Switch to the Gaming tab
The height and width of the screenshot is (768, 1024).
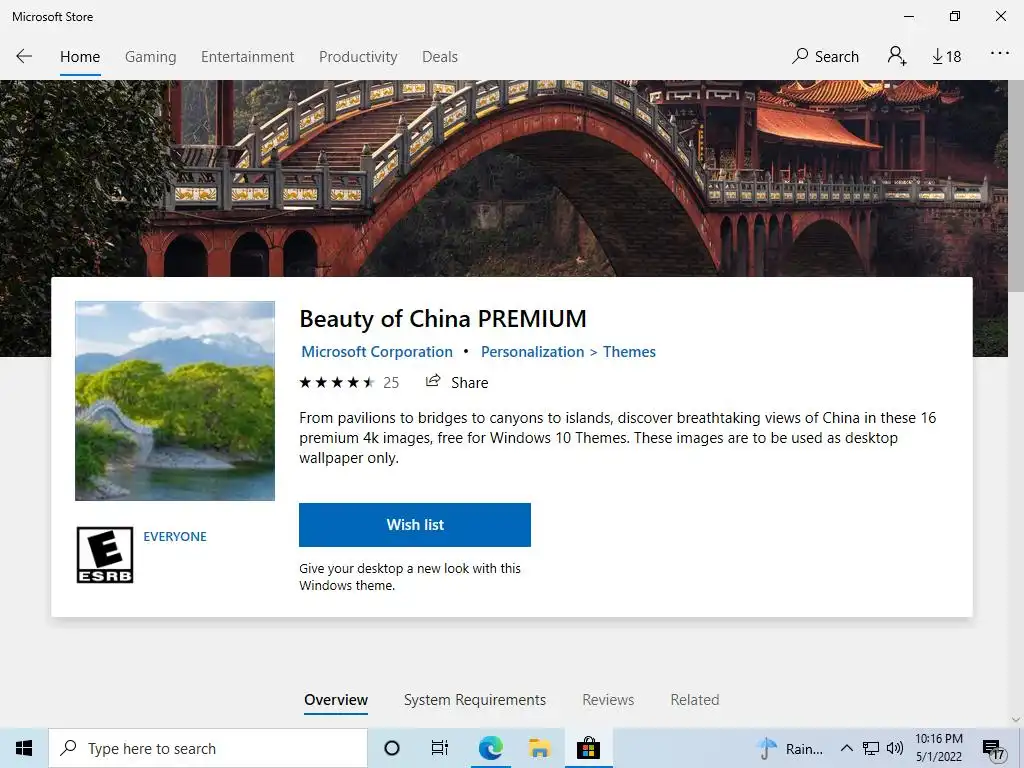click(150, 57)
